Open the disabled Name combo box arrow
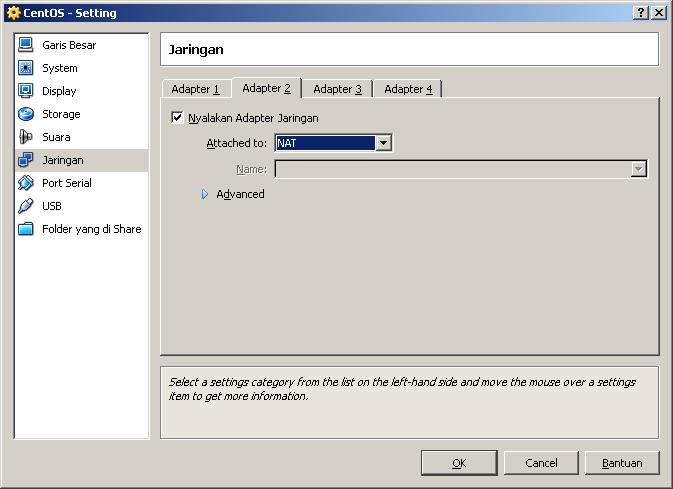673x489 pixels. pos(639,169)
